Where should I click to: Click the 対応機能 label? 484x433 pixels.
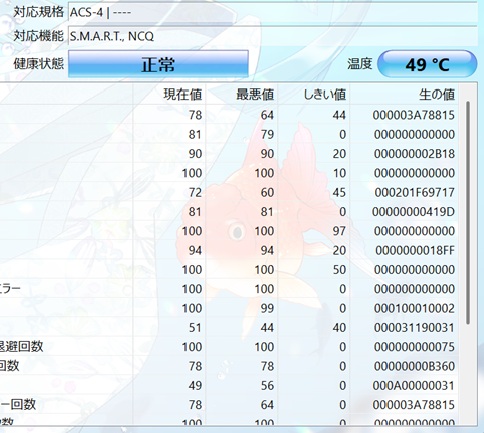point(38,36)
